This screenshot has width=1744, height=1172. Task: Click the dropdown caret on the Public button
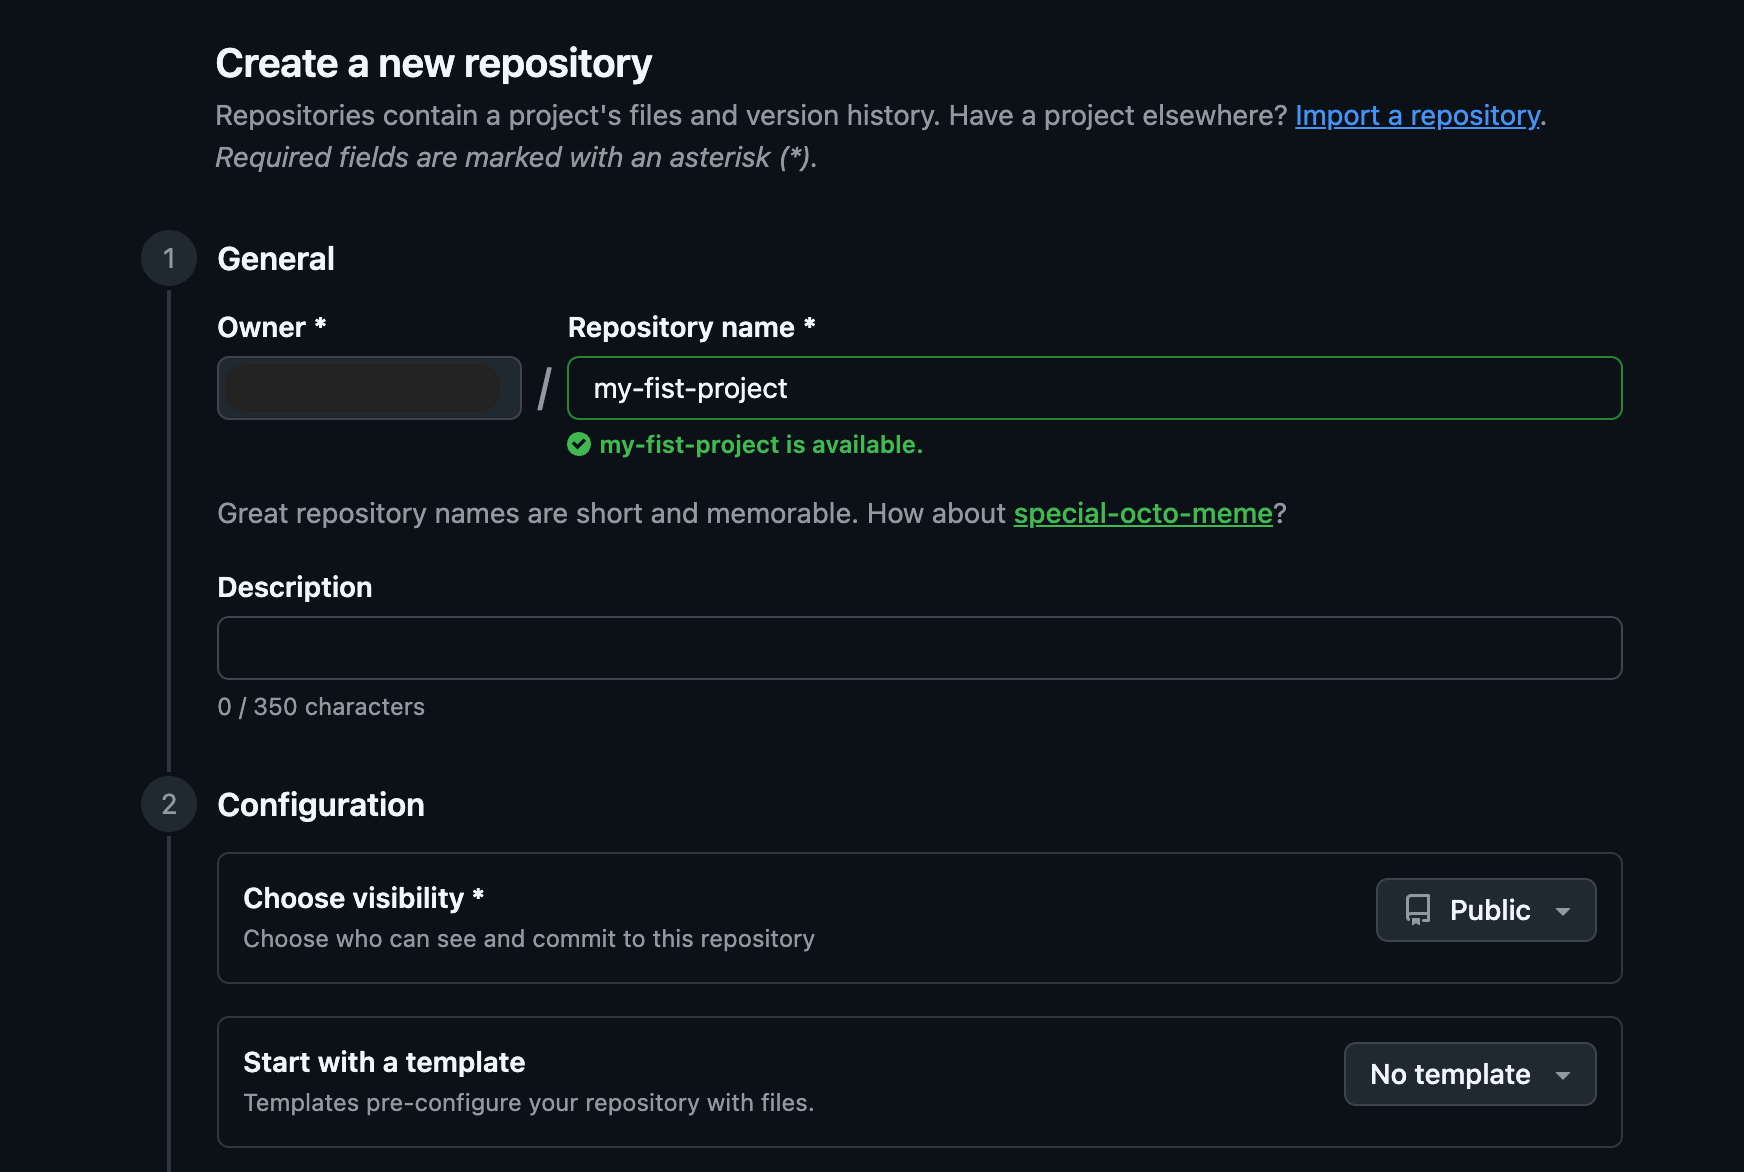click(1565, 911)
